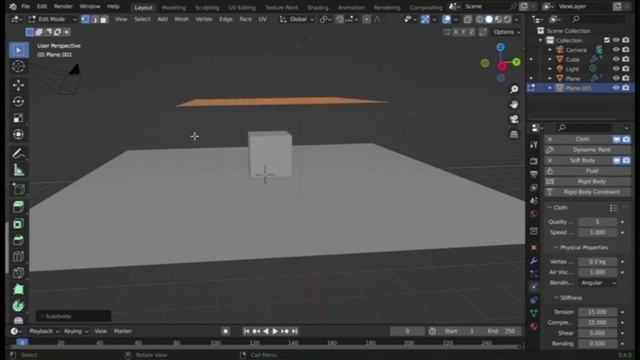The image size is (640, 360).
Task: Toggle camera view icon in viewport
Action: 514,119
